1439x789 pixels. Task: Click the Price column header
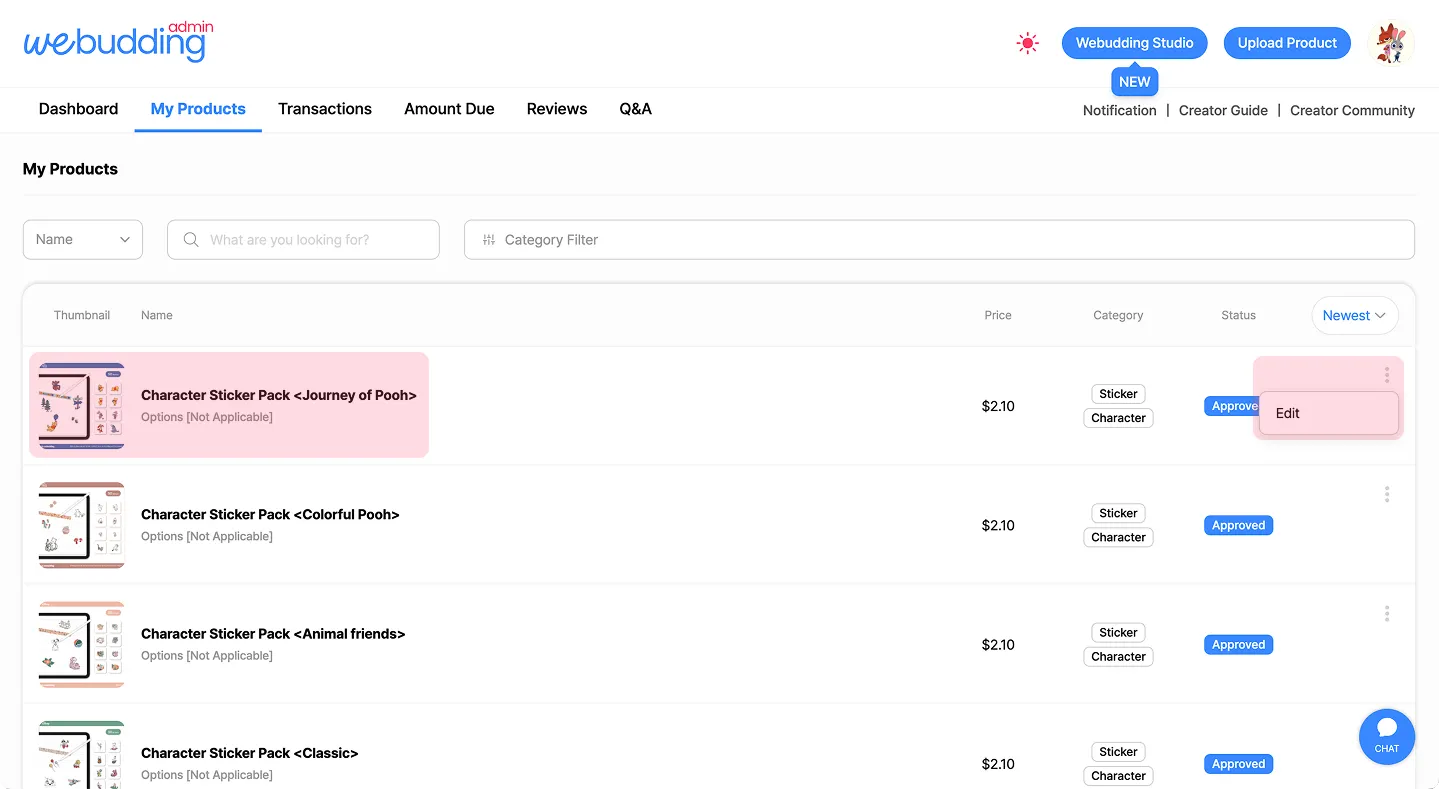tap(998, 315)
